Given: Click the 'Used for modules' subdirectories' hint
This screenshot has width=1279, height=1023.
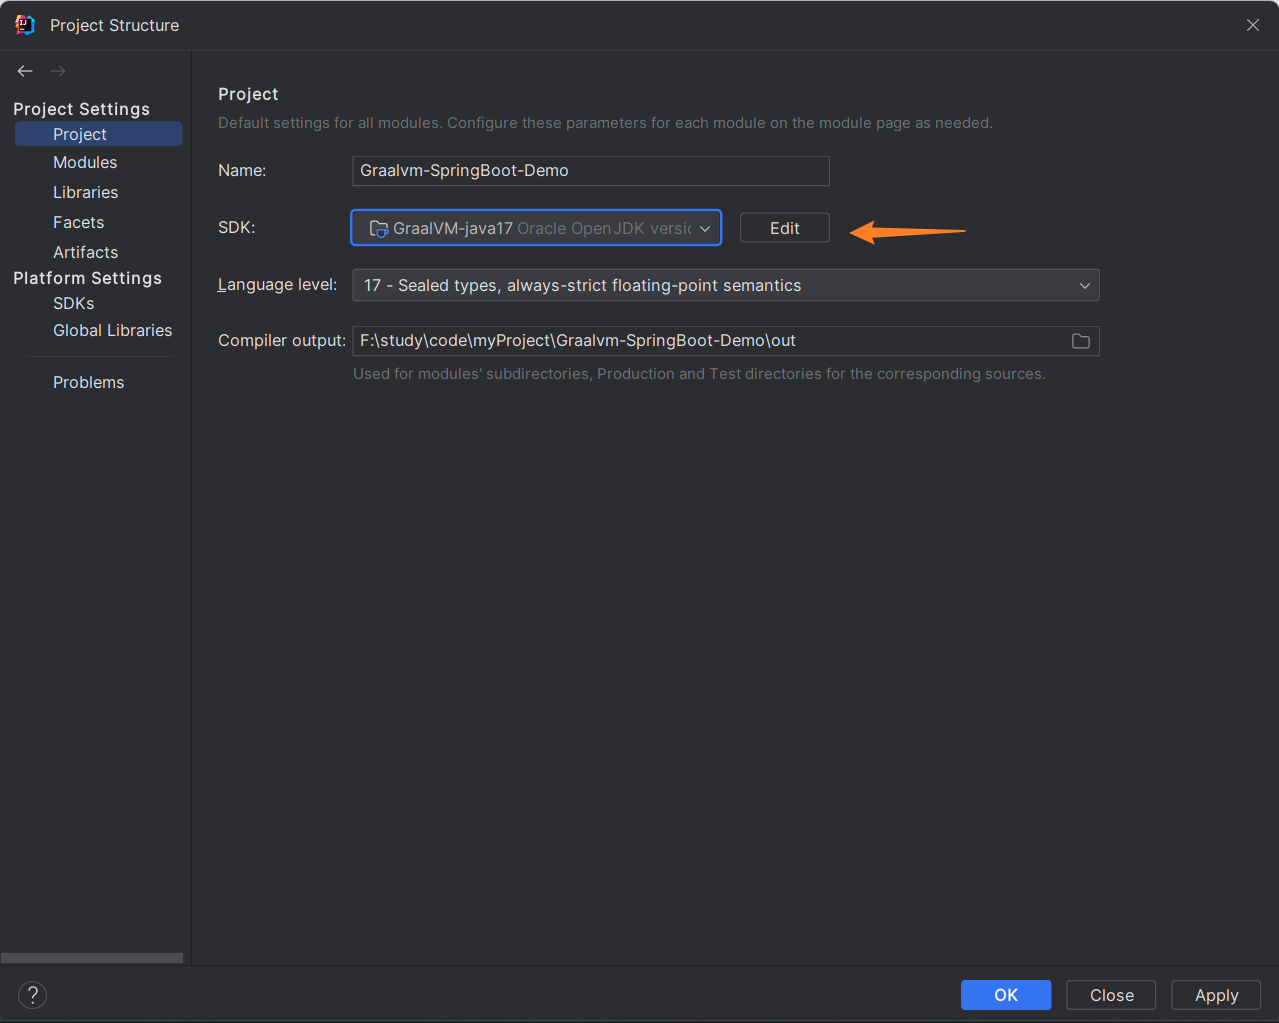Looking at the screenshot, I should [699, 374].
